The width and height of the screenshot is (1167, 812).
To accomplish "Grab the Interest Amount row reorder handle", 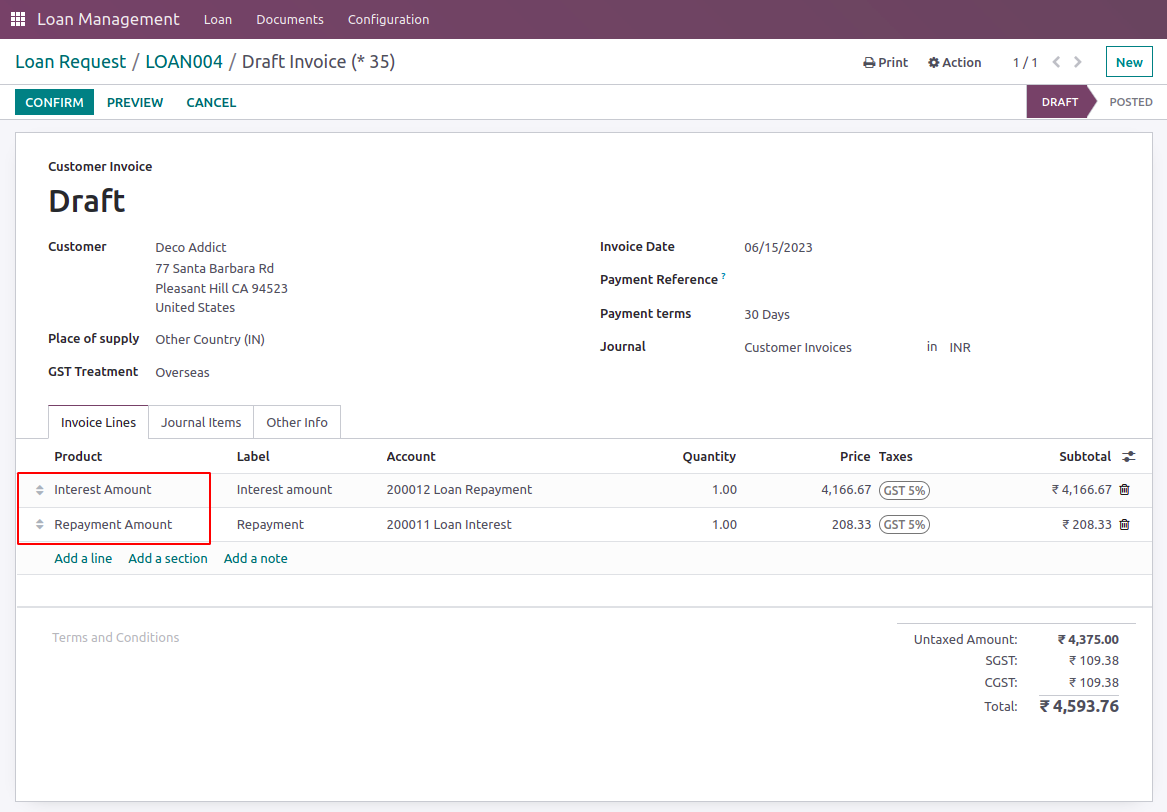I will tap(39, 490).
